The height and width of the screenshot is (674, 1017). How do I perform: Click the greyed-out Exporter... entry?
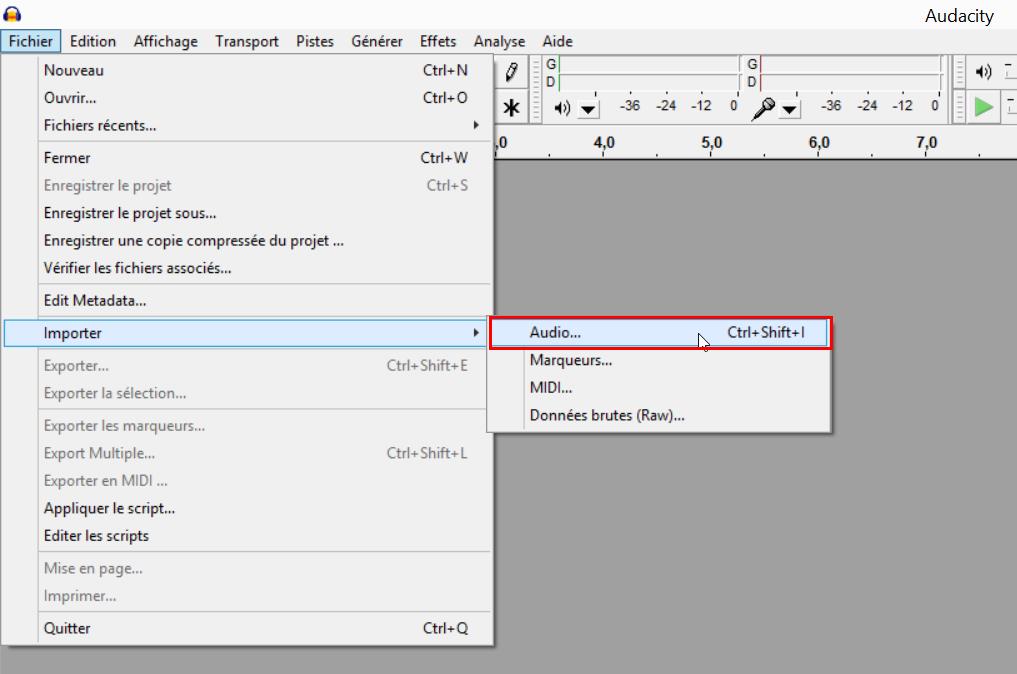(x=247, y=365)
